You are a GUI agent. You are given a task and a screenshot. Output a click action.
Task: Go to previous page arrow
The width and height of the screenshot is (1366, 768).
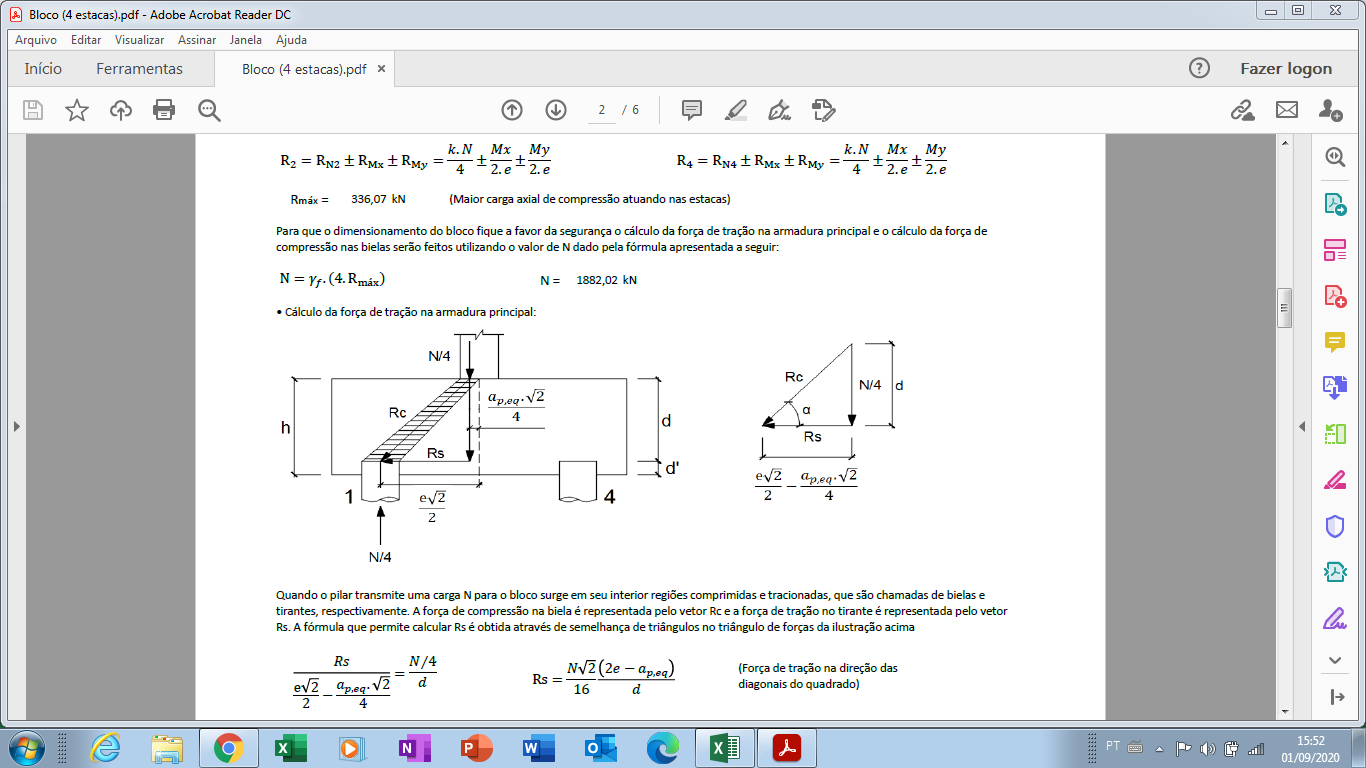coord(512,110)
